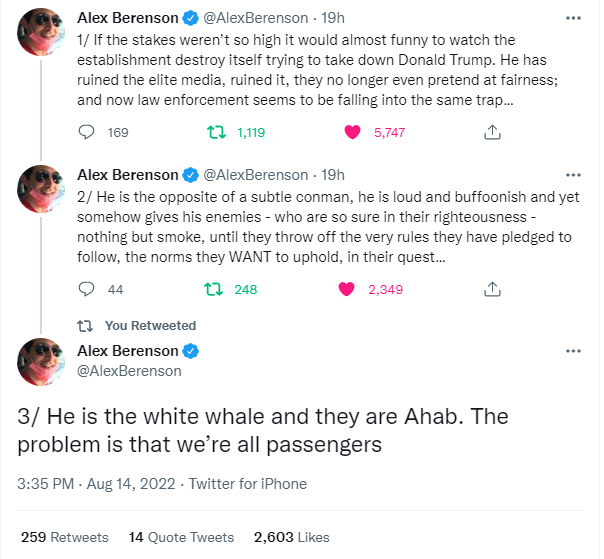Reply to the first tweet (169 replies)

[x=87, y=131]
